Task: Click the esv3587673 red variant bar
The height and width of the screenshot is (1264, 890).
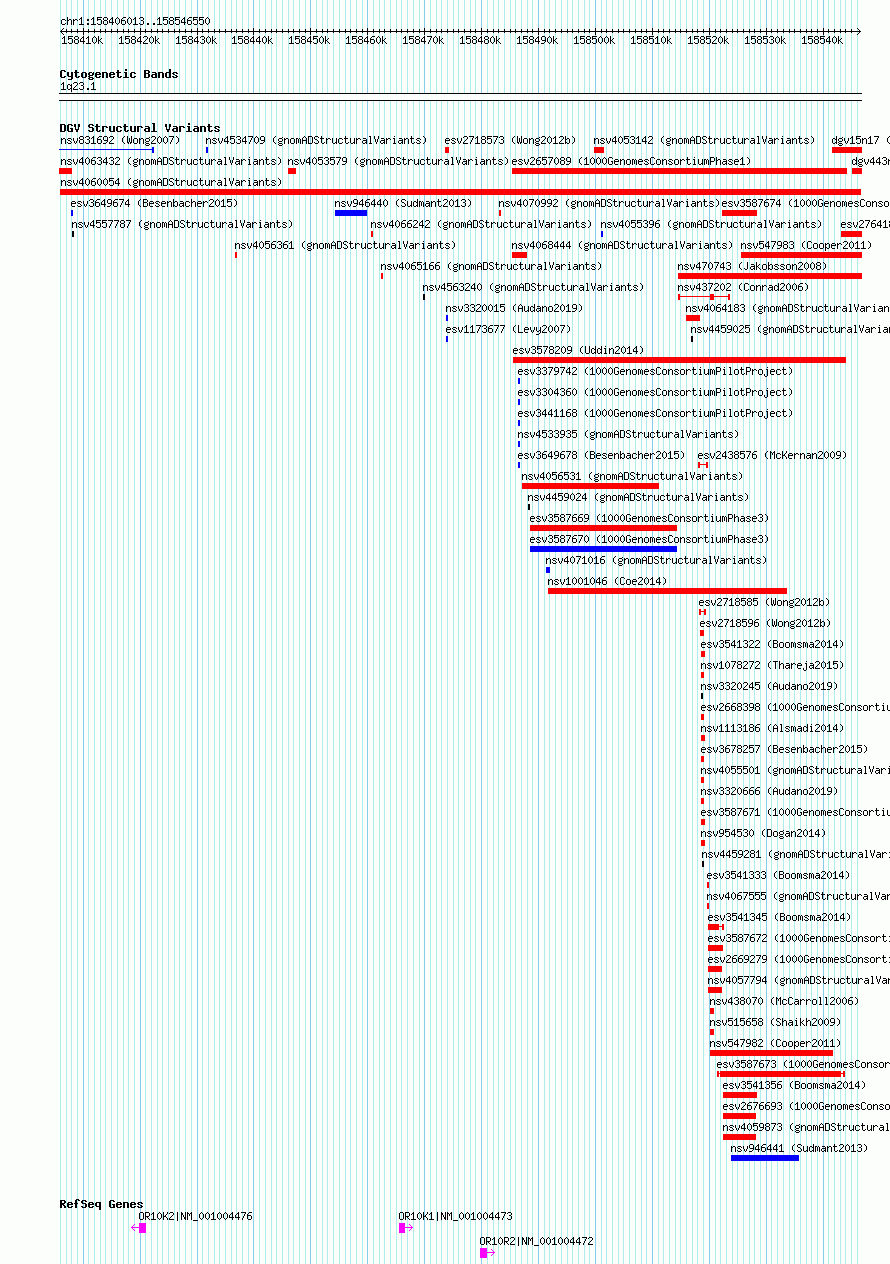Action: click(781, 1074)
